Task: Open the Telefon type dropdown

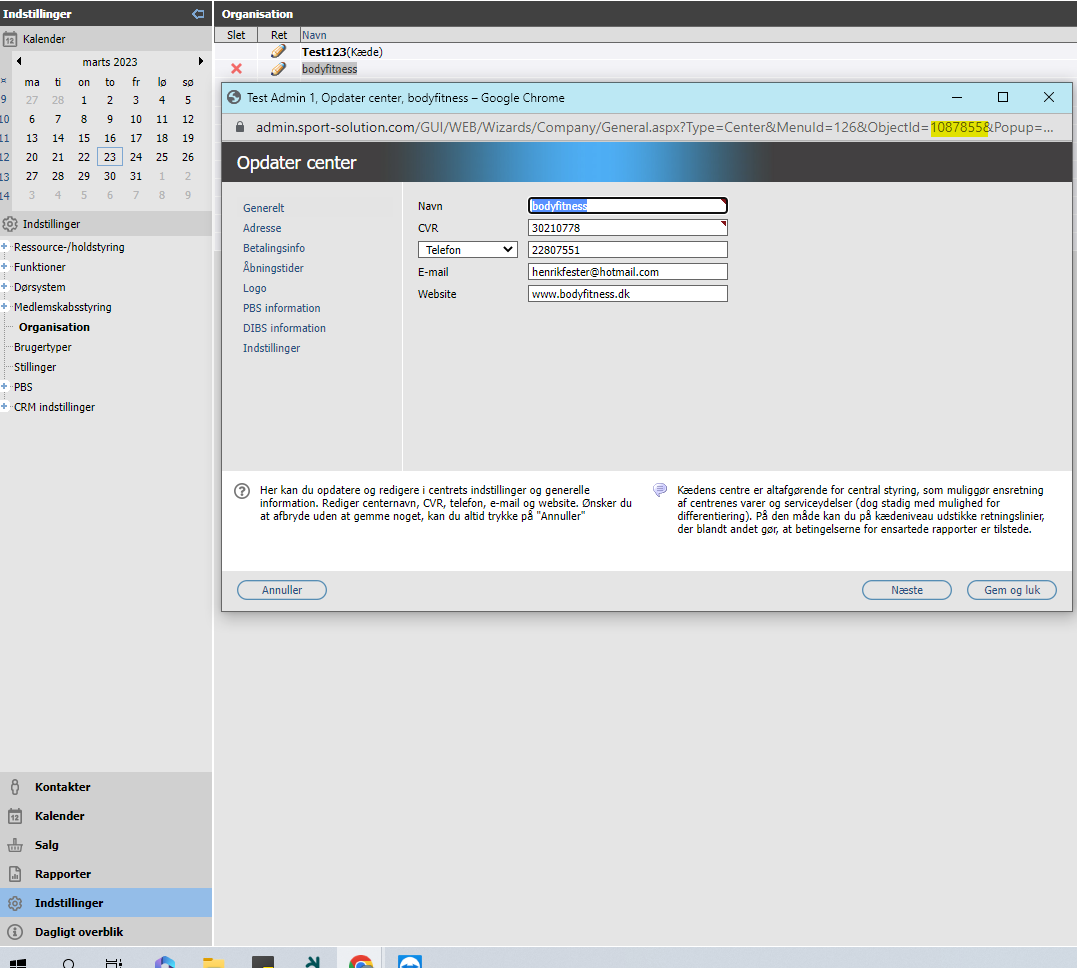Action: point(468,250)
